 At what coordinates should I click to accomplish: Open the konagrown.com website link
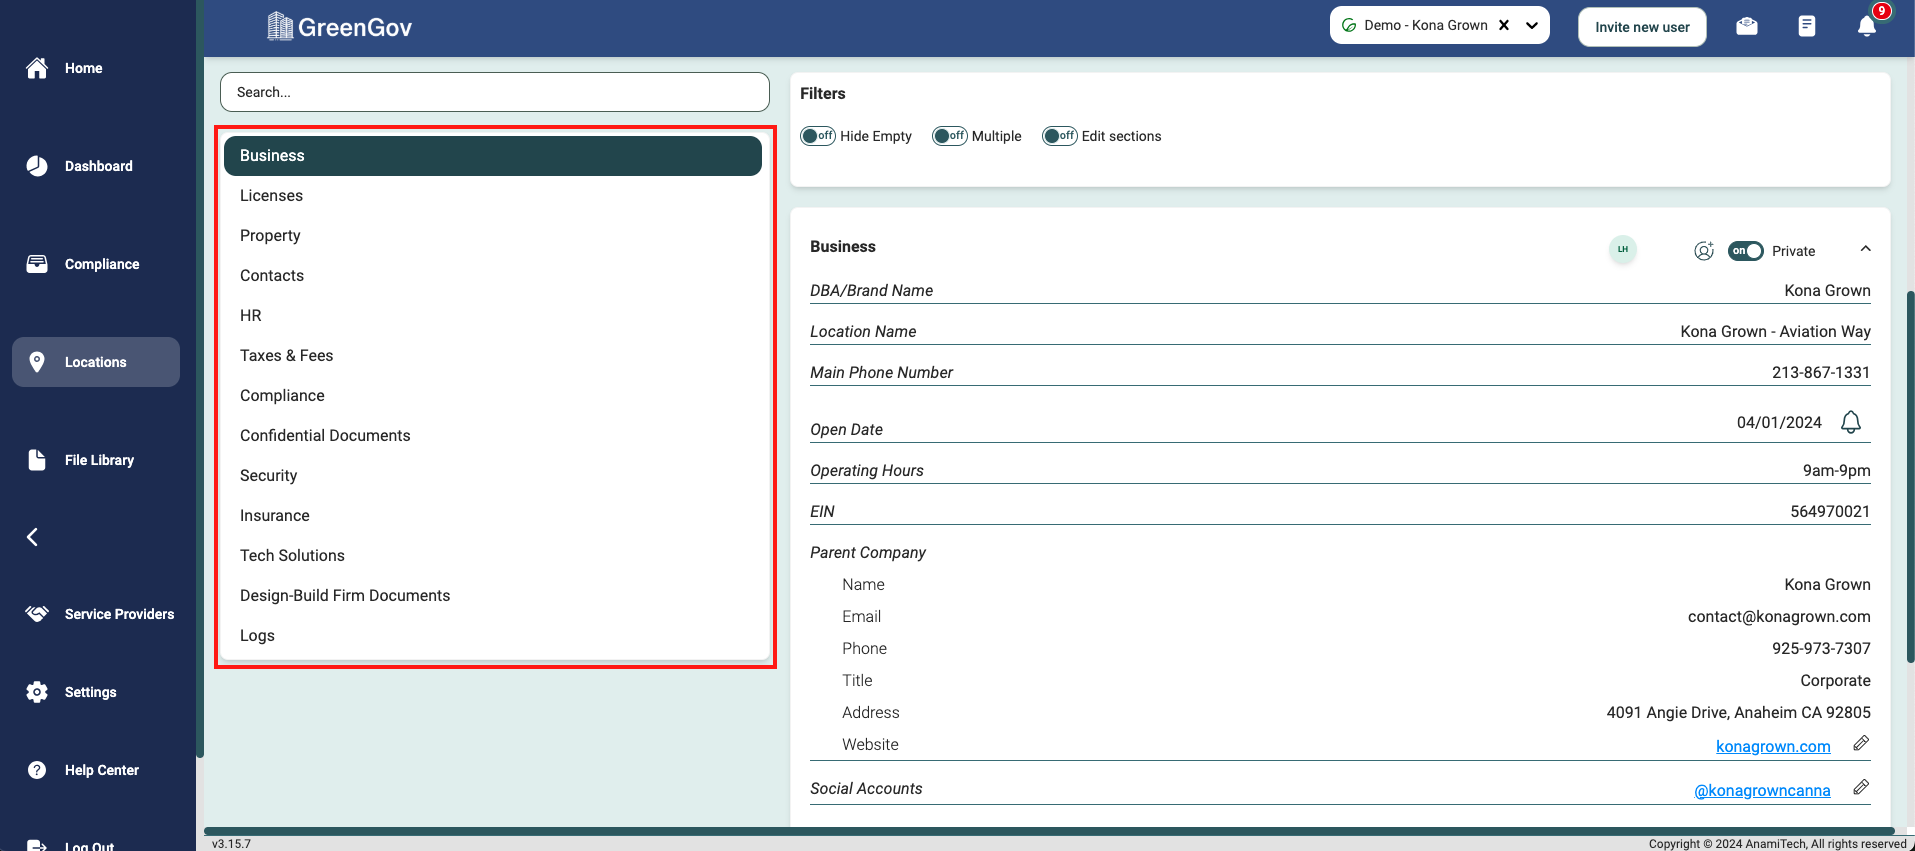point(1773,746)
